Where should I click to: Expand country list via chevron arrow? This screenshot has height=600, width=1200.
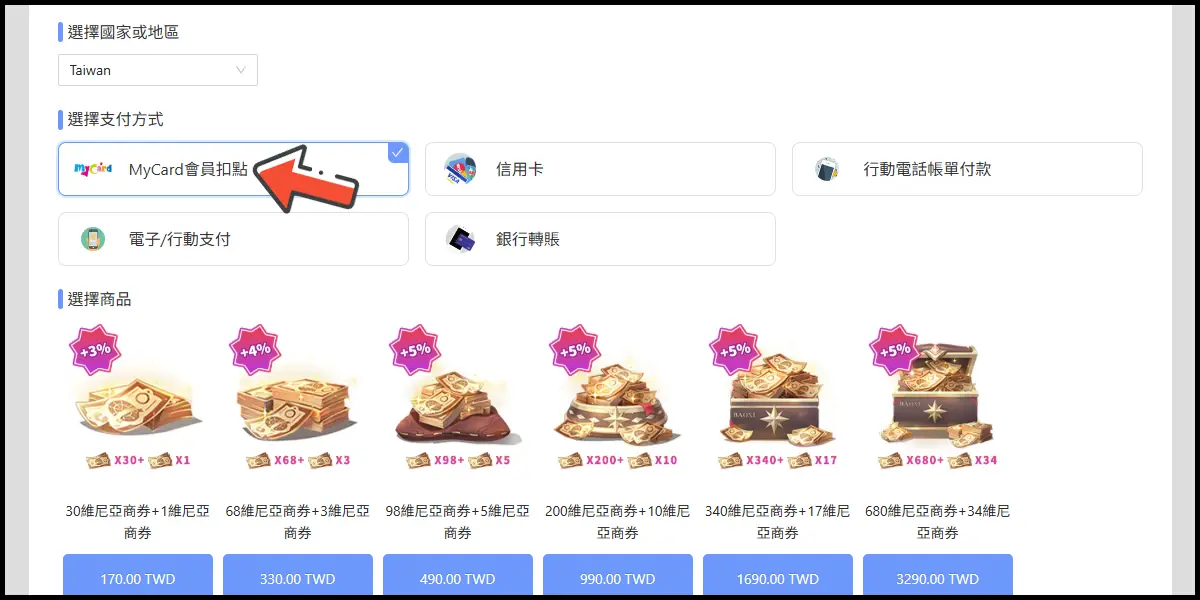coord(241,70)
